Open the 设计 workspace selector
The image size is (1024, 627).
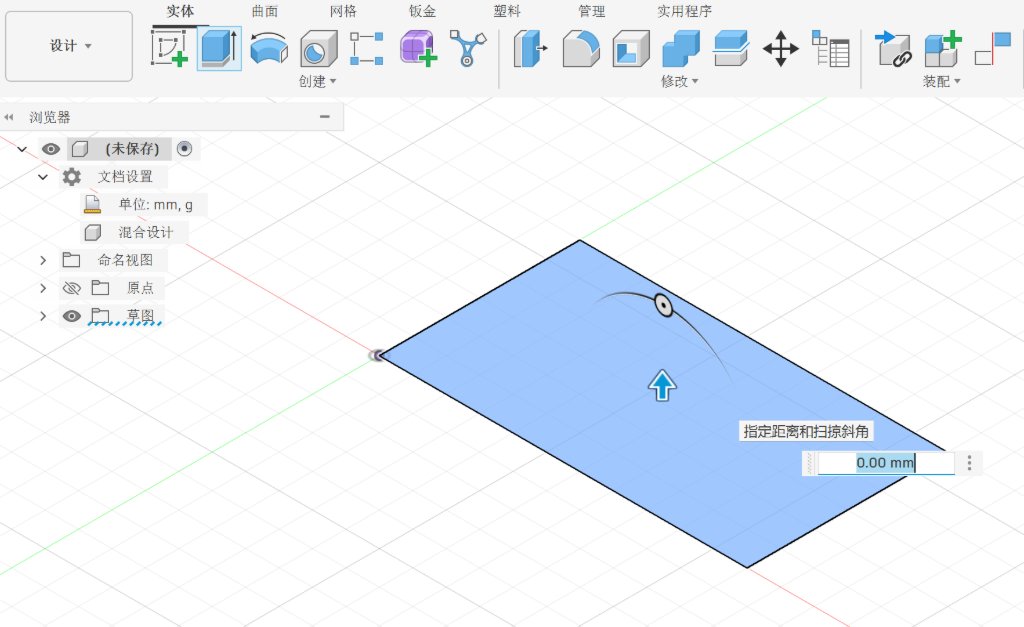pyautogui.click(x=67, y=45)
